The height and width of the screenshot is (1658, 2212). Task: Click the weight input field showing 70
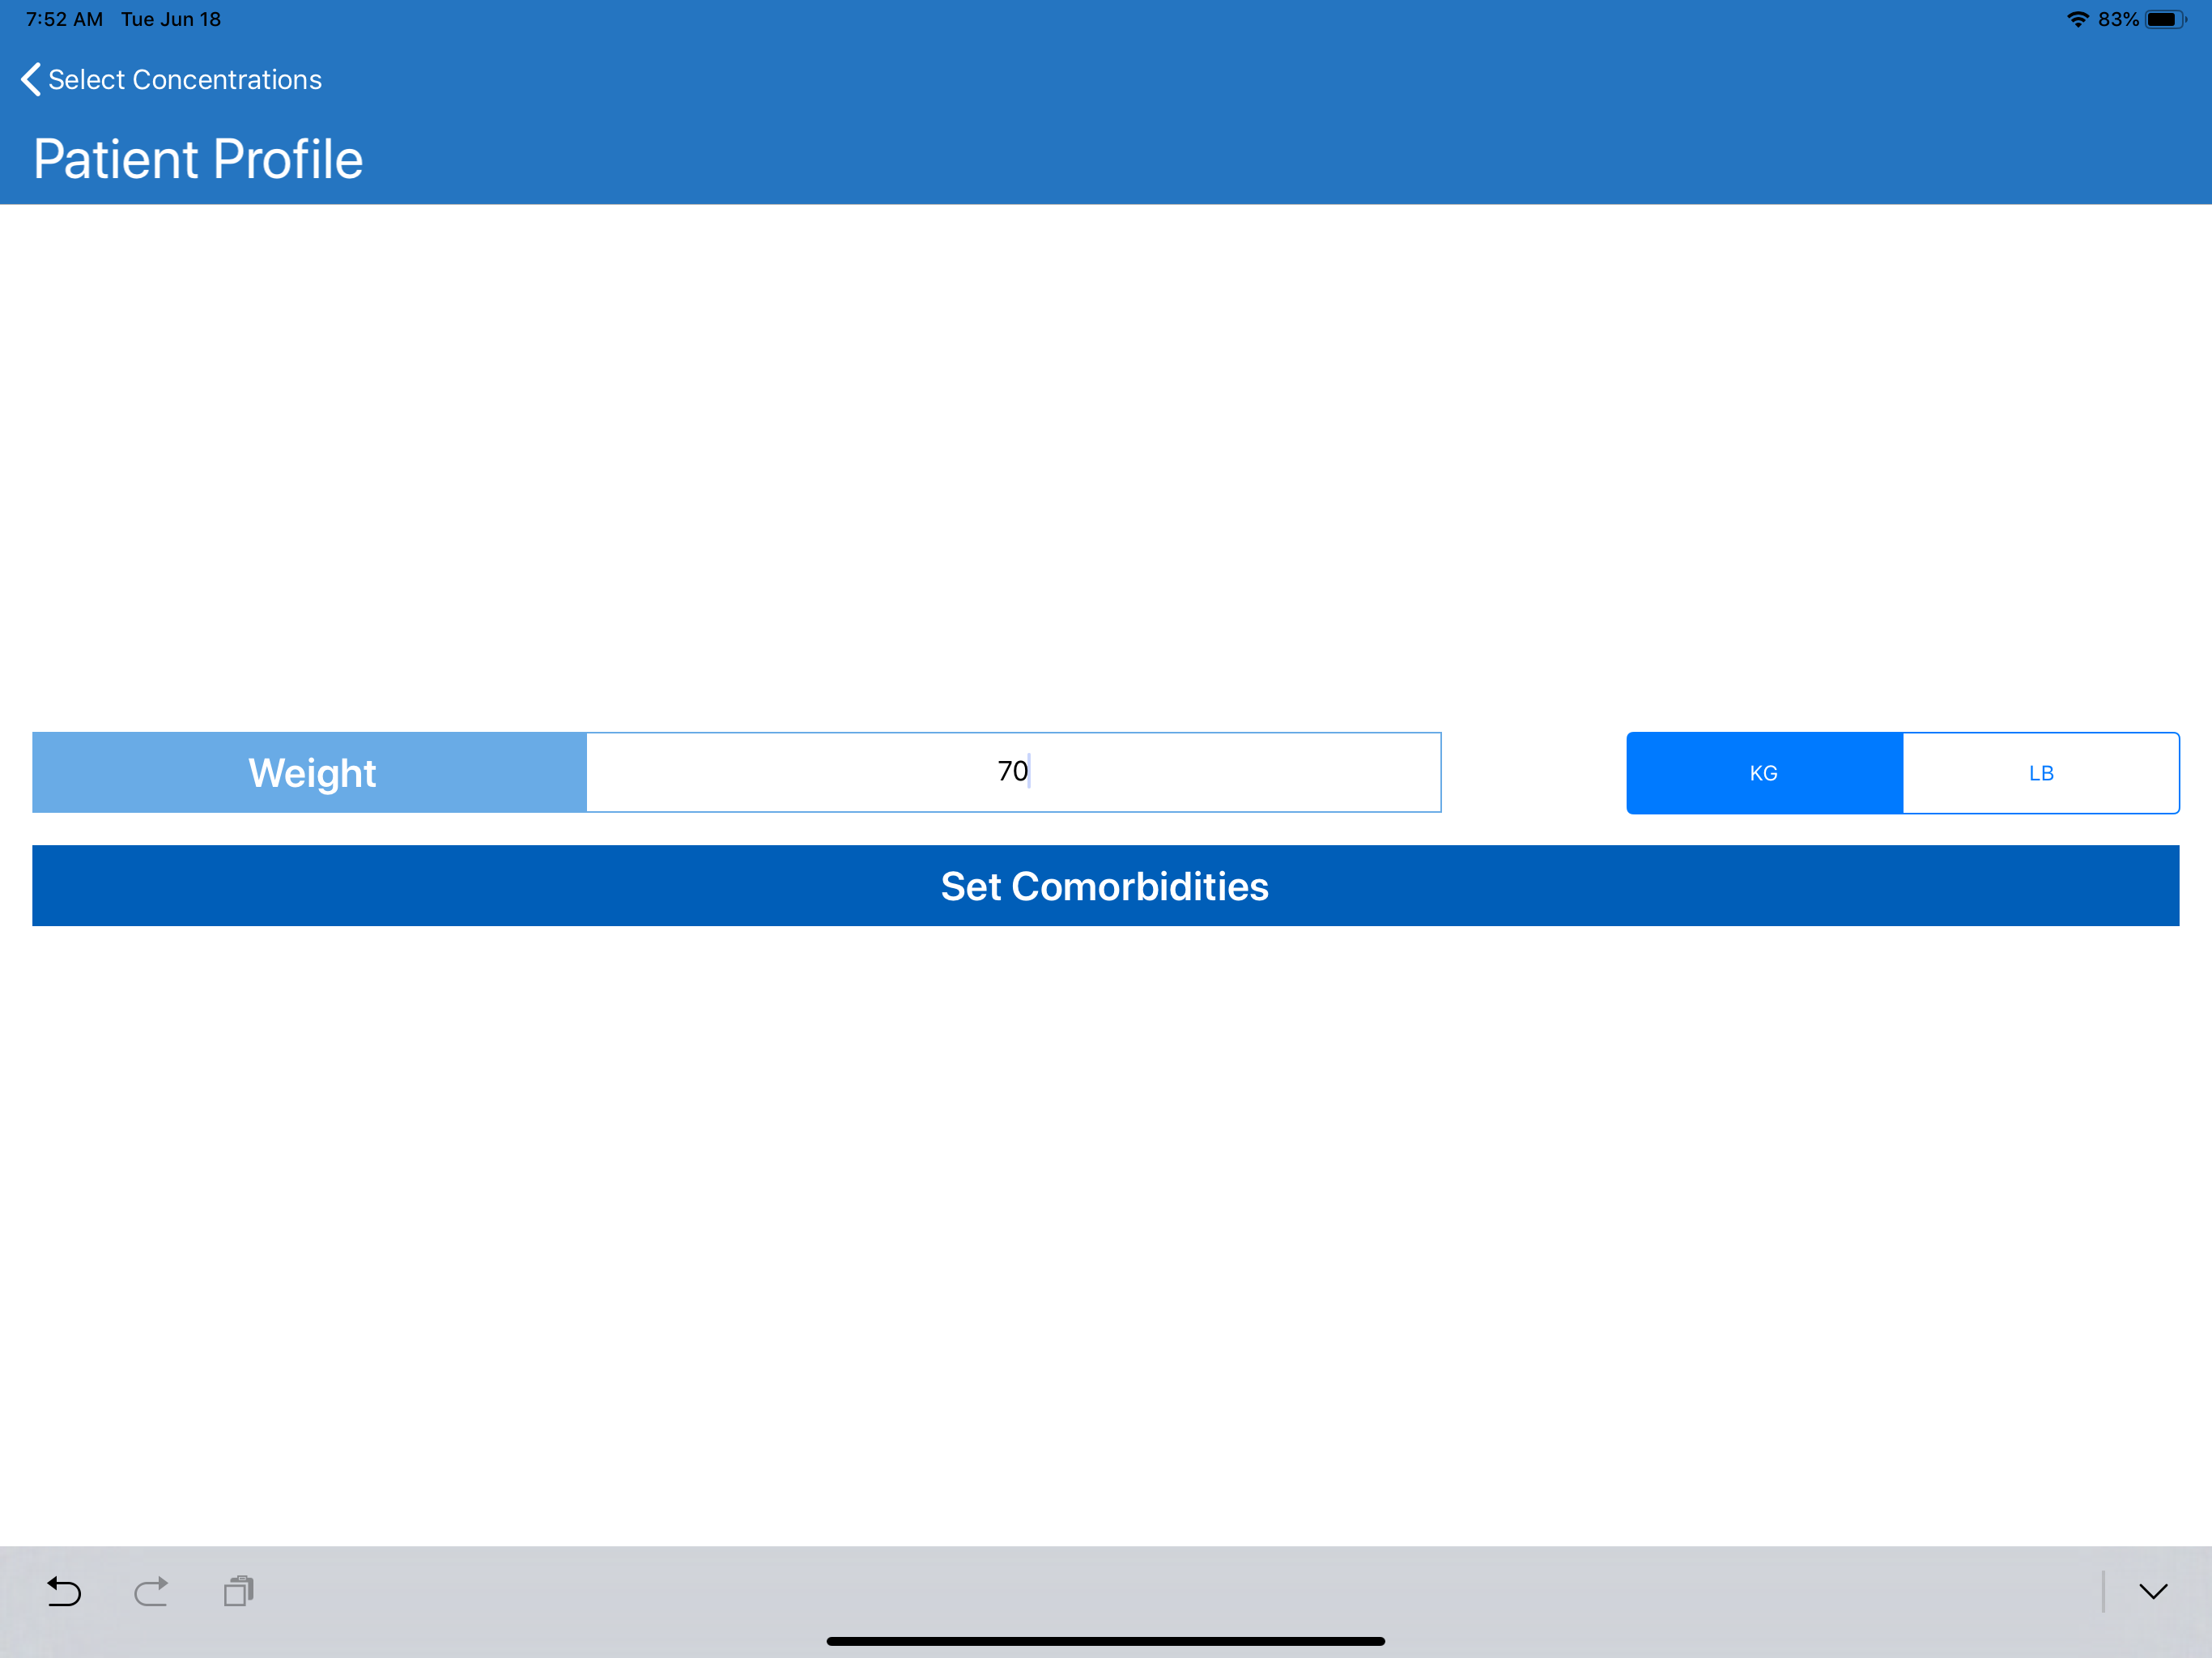[x=1013, y=772]
